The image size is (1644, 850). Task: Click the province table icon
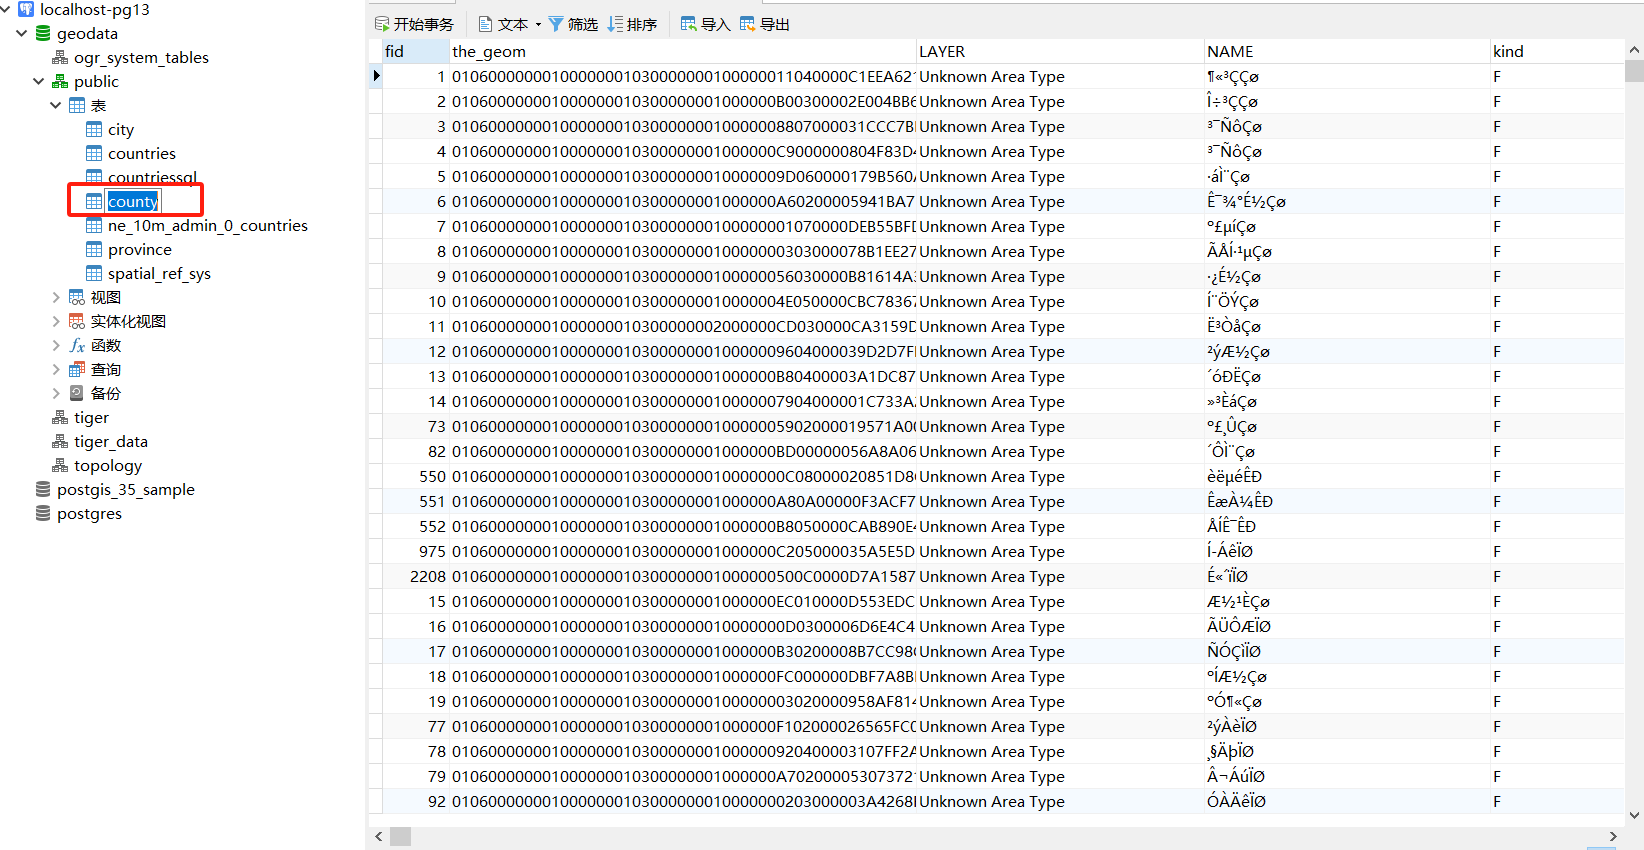94,249
